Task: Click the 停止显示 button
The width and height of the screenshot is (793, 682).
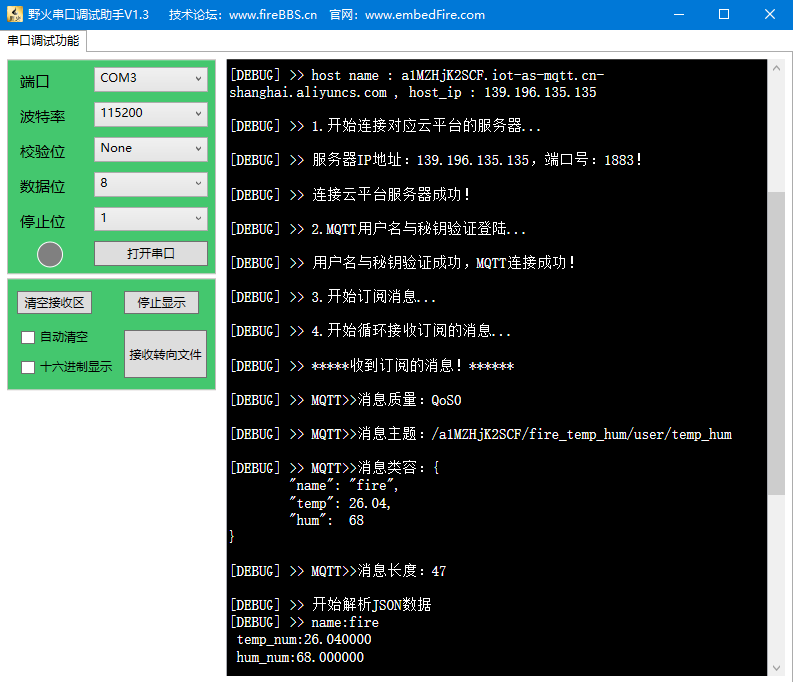Action: [161, 302]
